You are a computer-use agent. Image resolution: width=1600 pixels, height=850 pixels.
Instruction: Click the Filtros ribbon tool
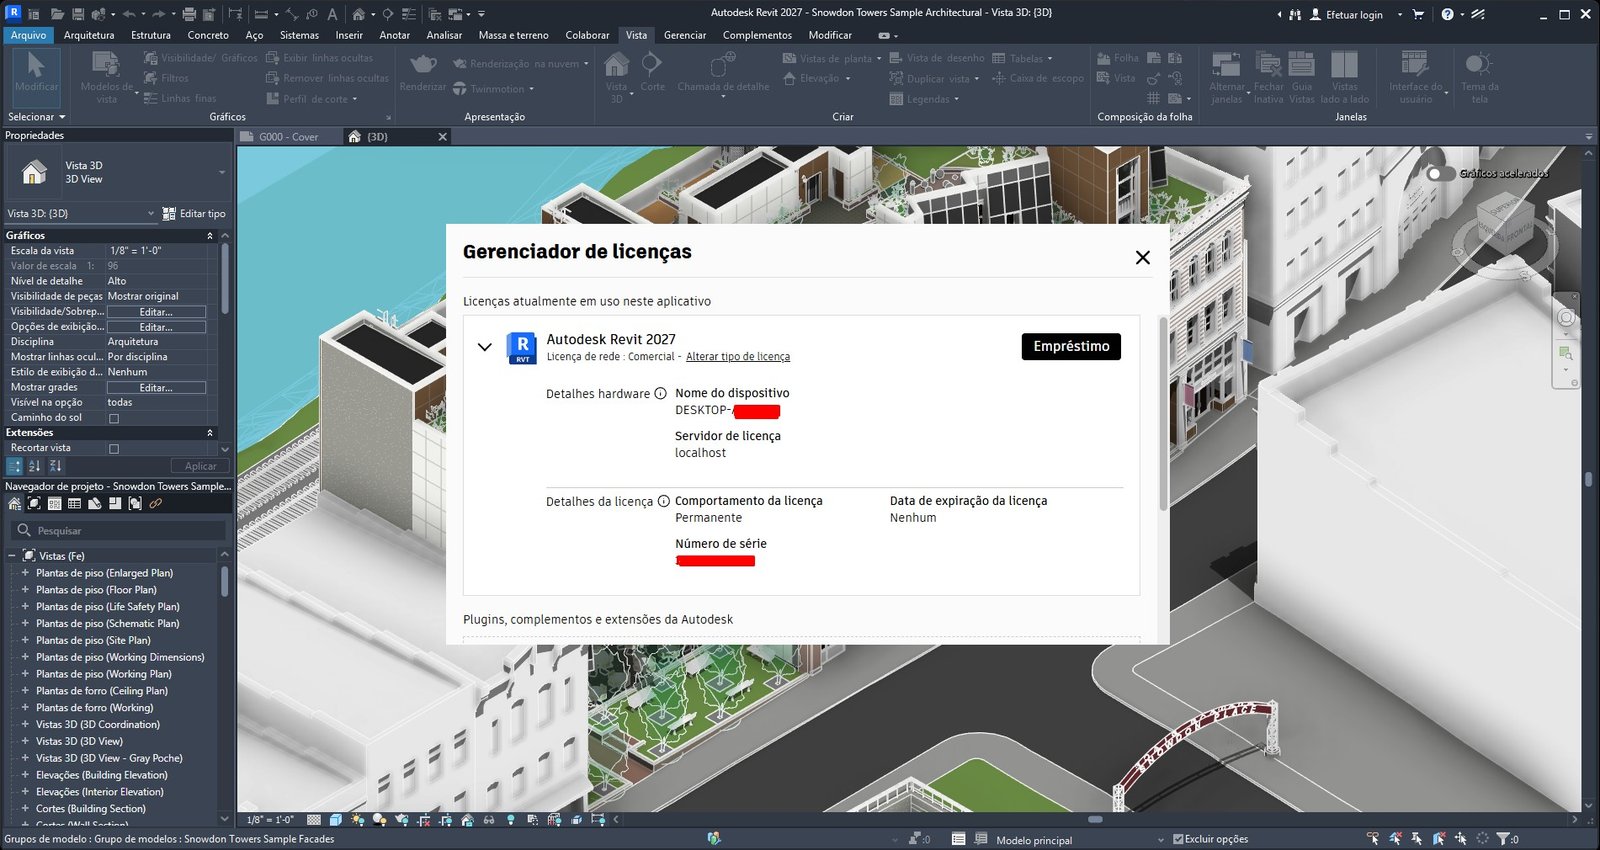pos(166,78)
